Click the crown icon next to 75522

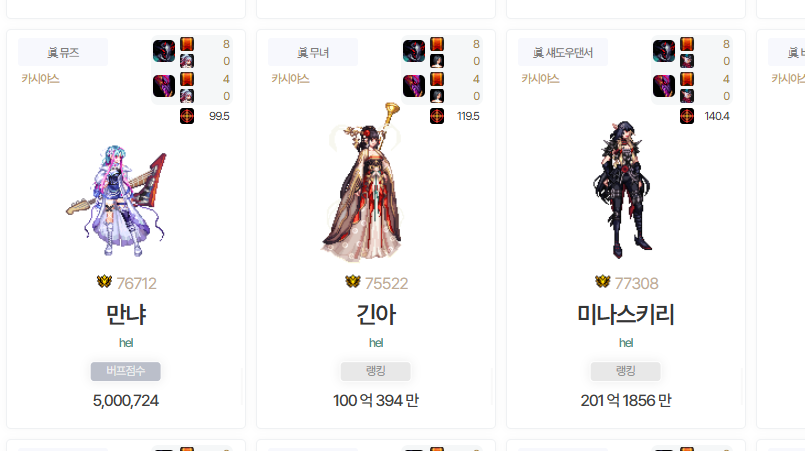[353, 281]
